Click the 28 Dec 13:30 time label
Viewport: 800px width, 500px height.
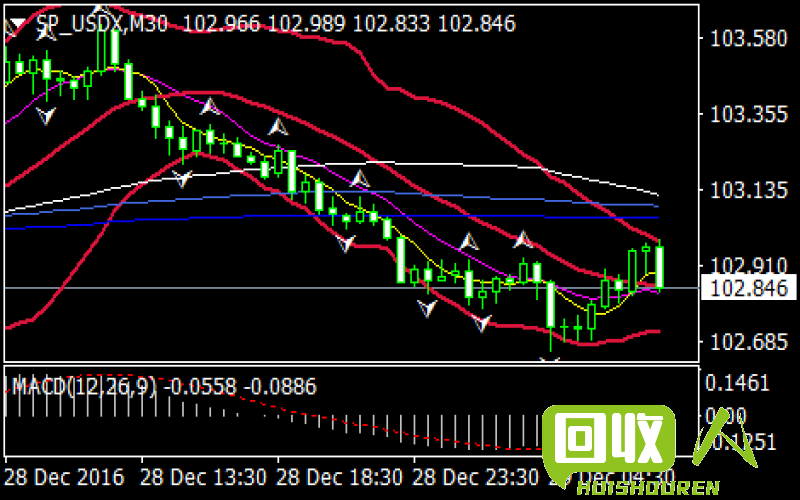[203, 478]
